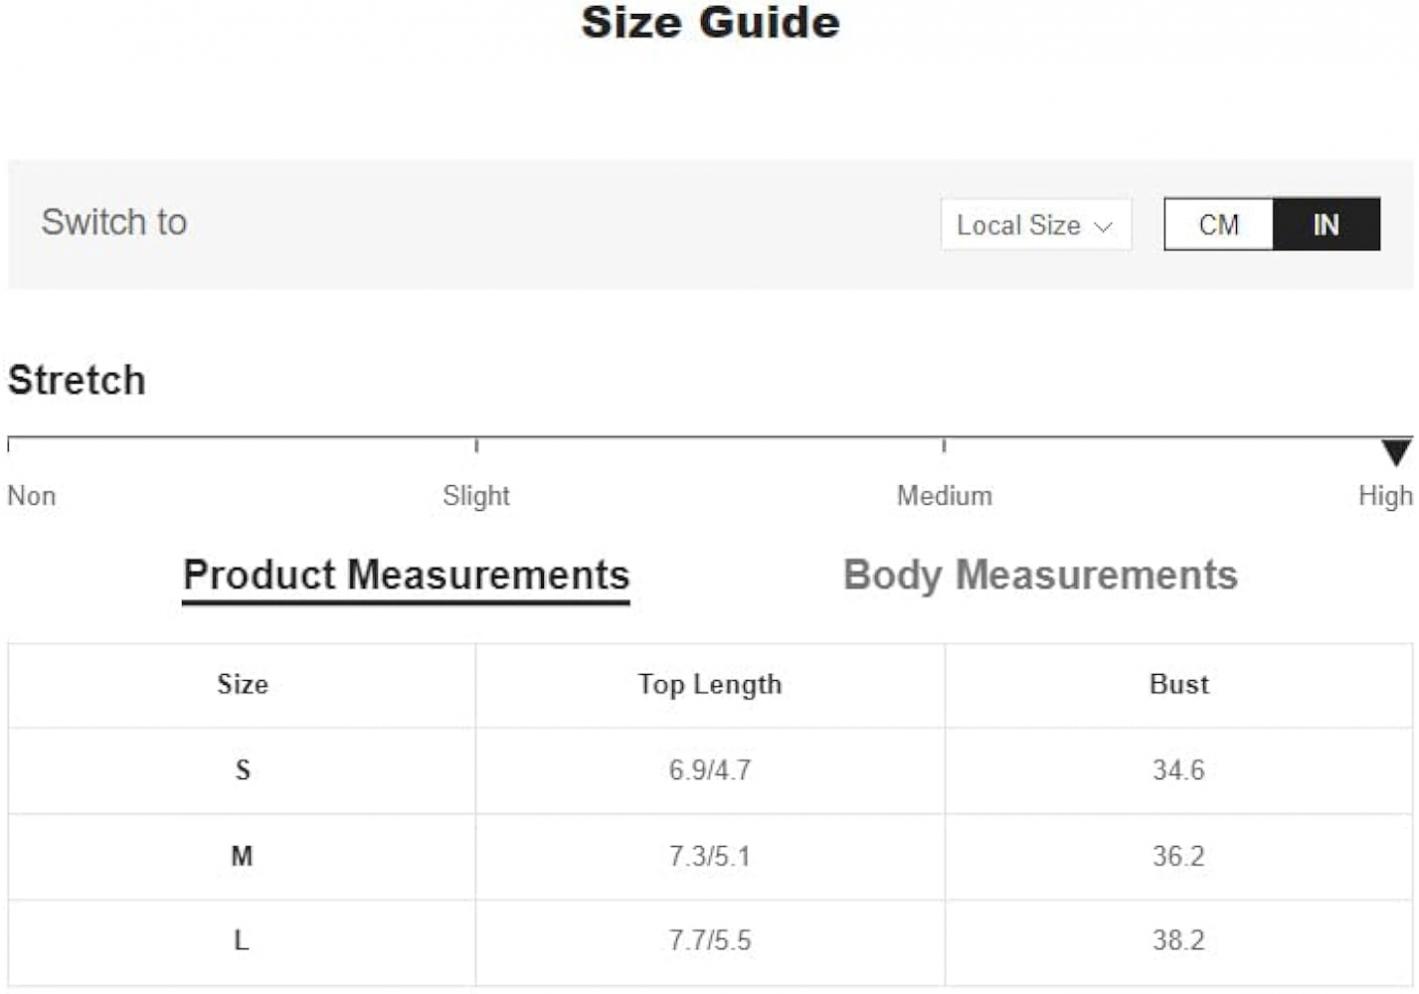Screen dimensions: 1419x994
Task: Click the Top Length column header
Action: click(x=710, y=685)
